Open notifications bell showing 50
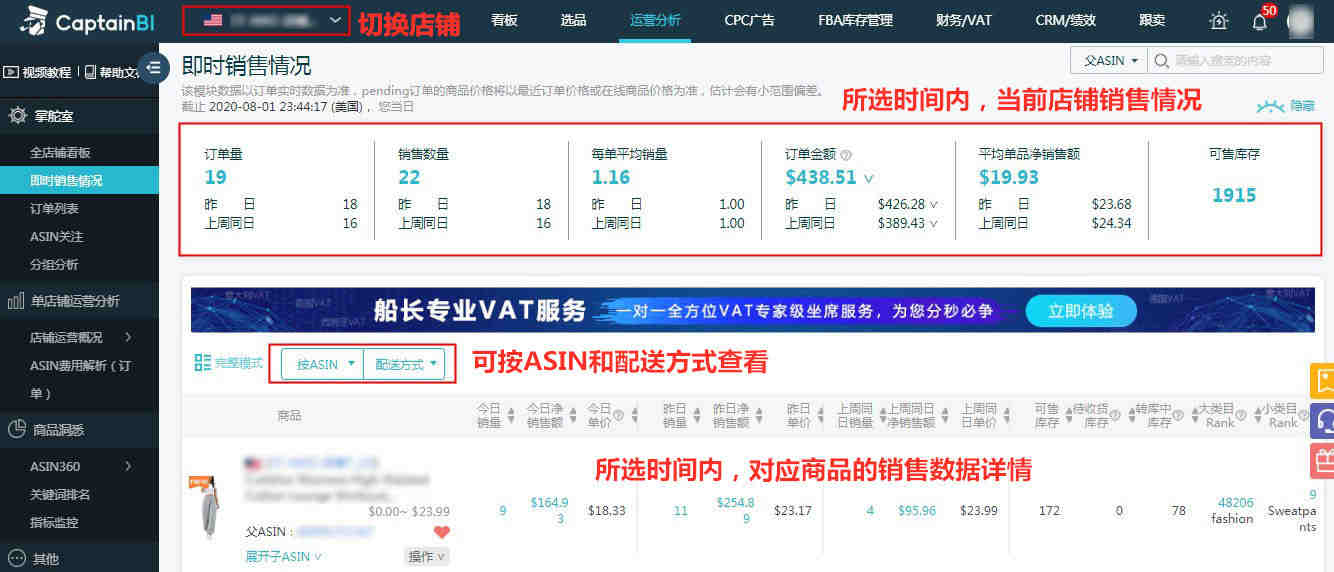1334x572 pixels. (1260, 20)
